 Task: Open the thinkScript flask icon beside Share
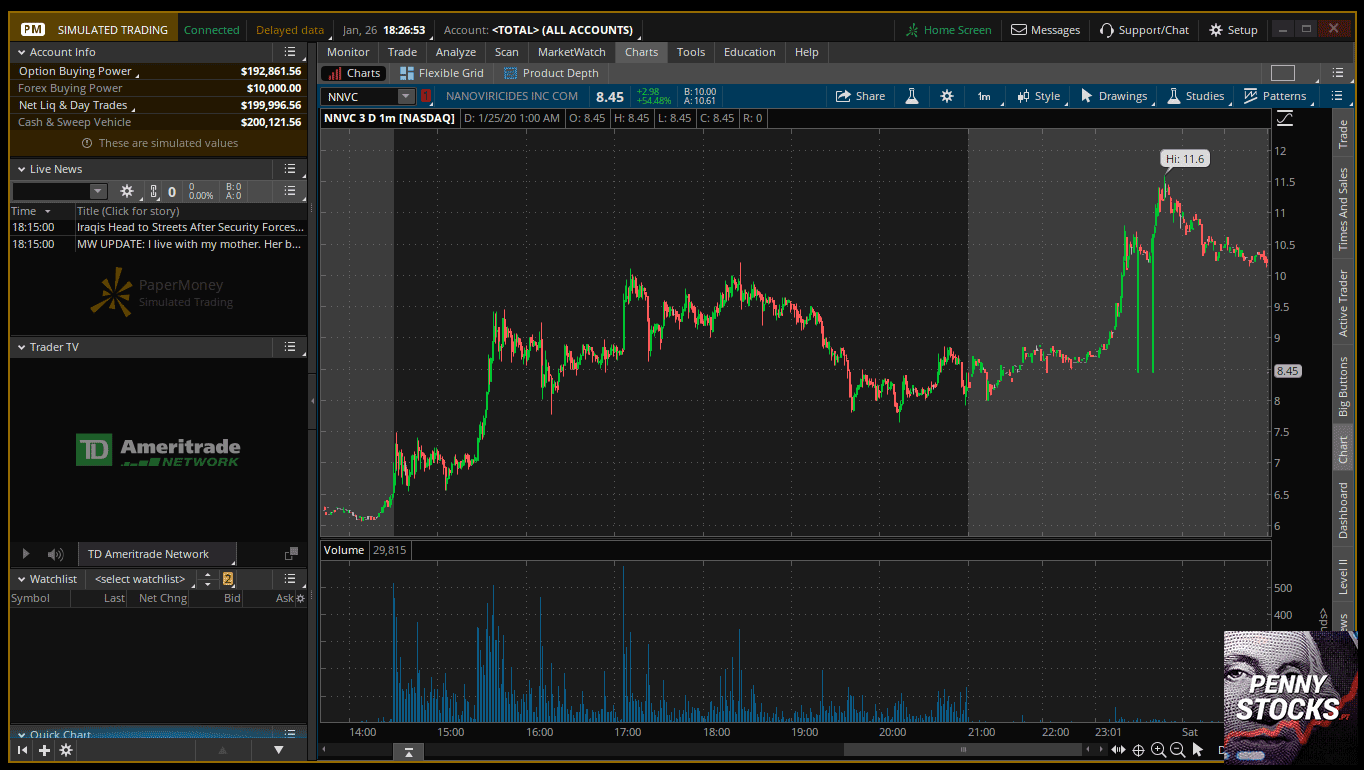[912, 96]
